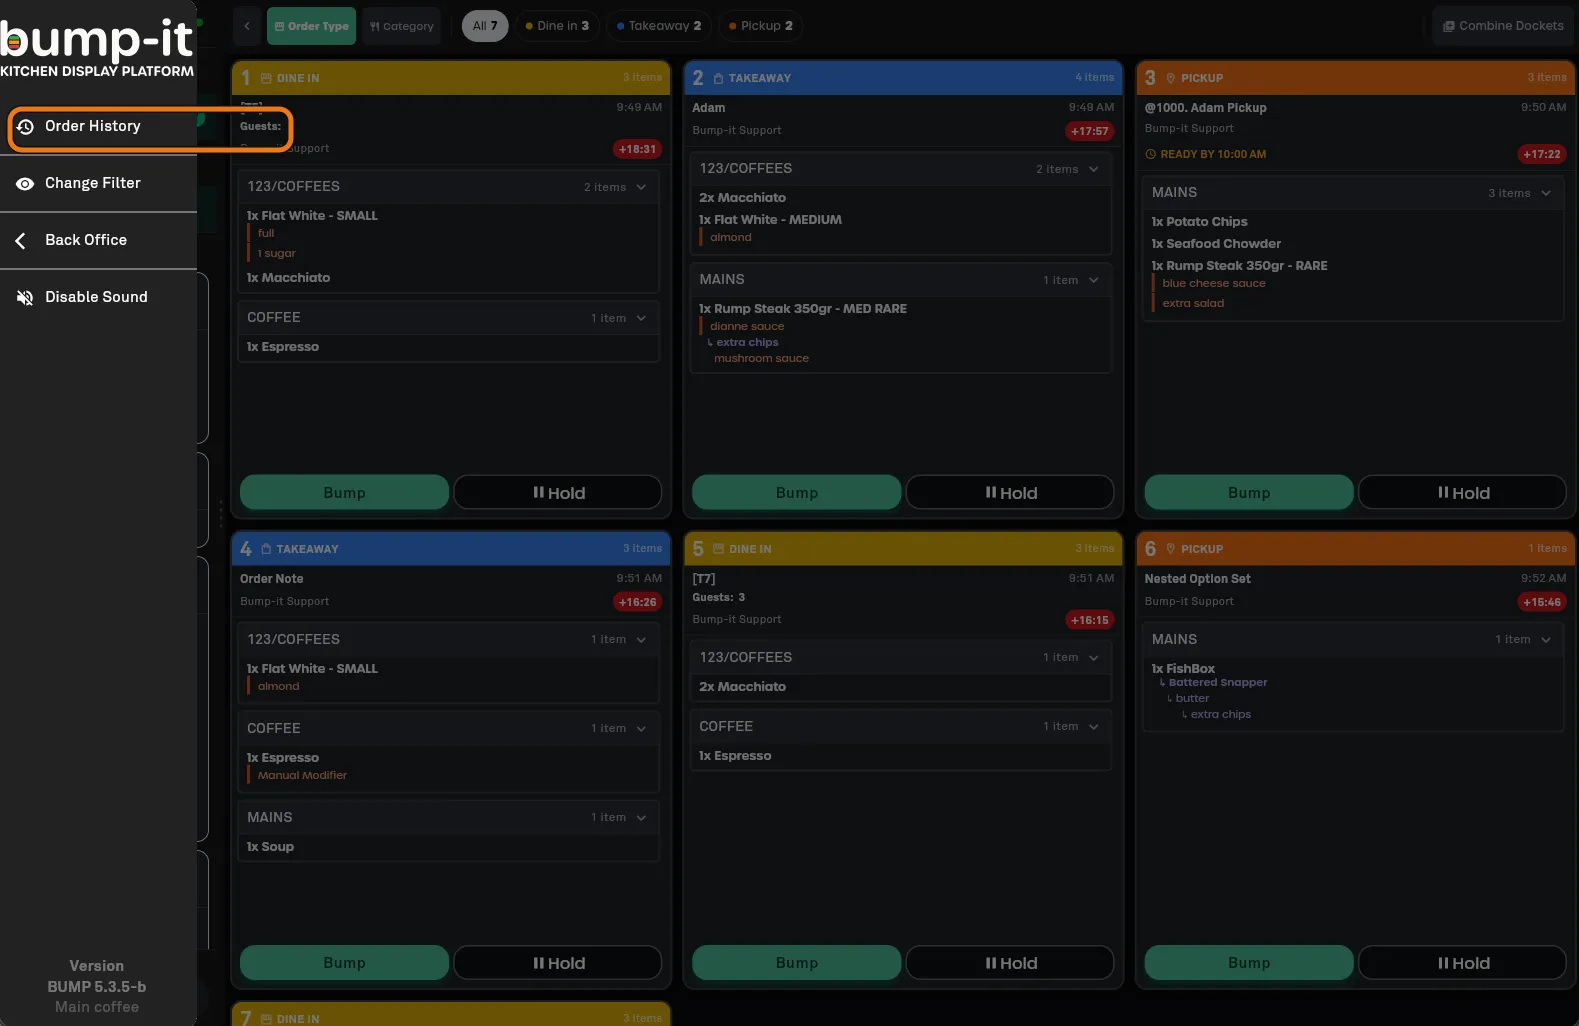Viewport: 1579px width, 1026px height.
Task: Collapse the COFFEE section in docket 4
Action: click(641, 729)
